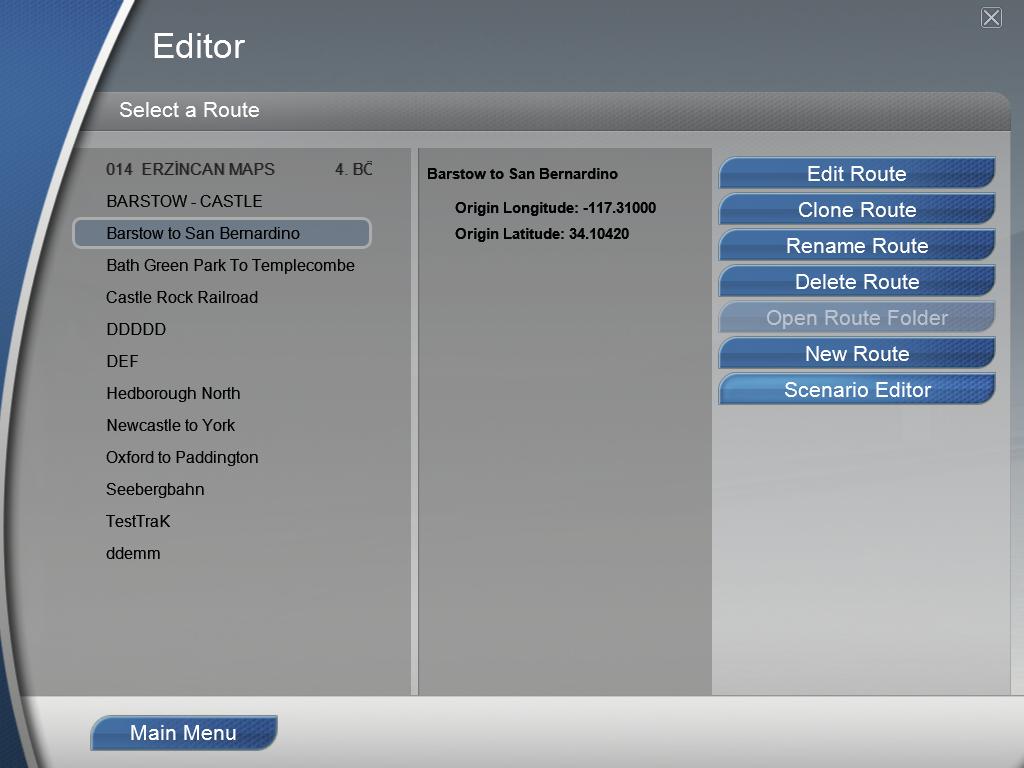
Task: Select Barstow to San Bernardino in the route list
Action: 222,233
